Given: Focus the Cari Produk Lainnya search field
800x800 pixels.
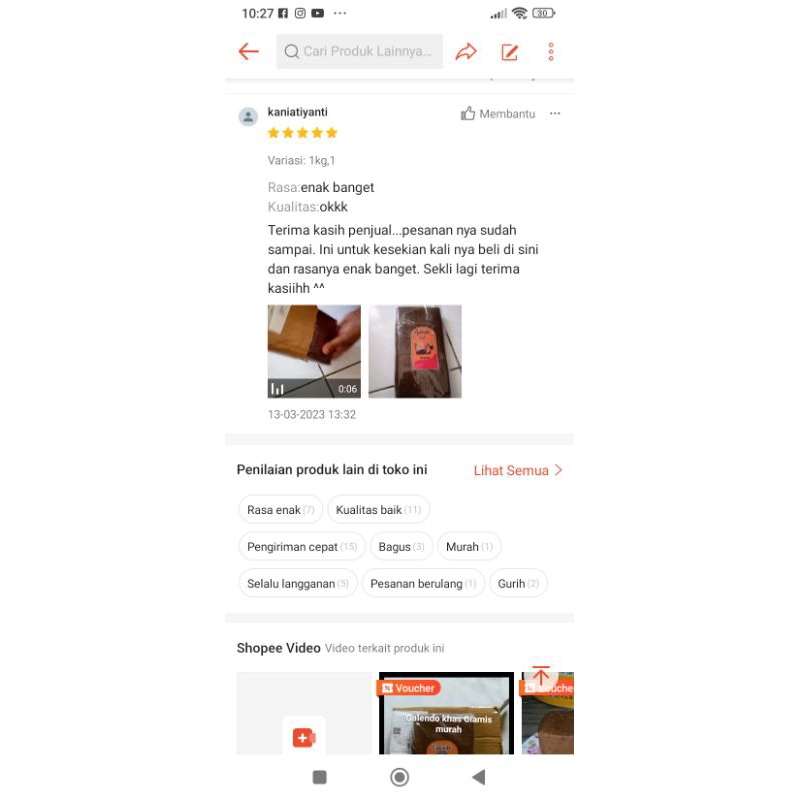Looking at the screenshot, I should [x=360, y=51].
